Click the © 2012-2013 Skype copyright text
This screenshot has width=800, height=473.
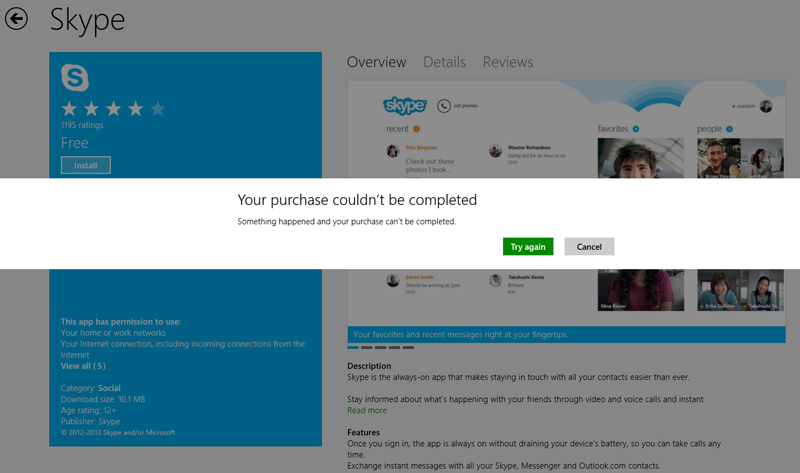[x=118, y=433]
